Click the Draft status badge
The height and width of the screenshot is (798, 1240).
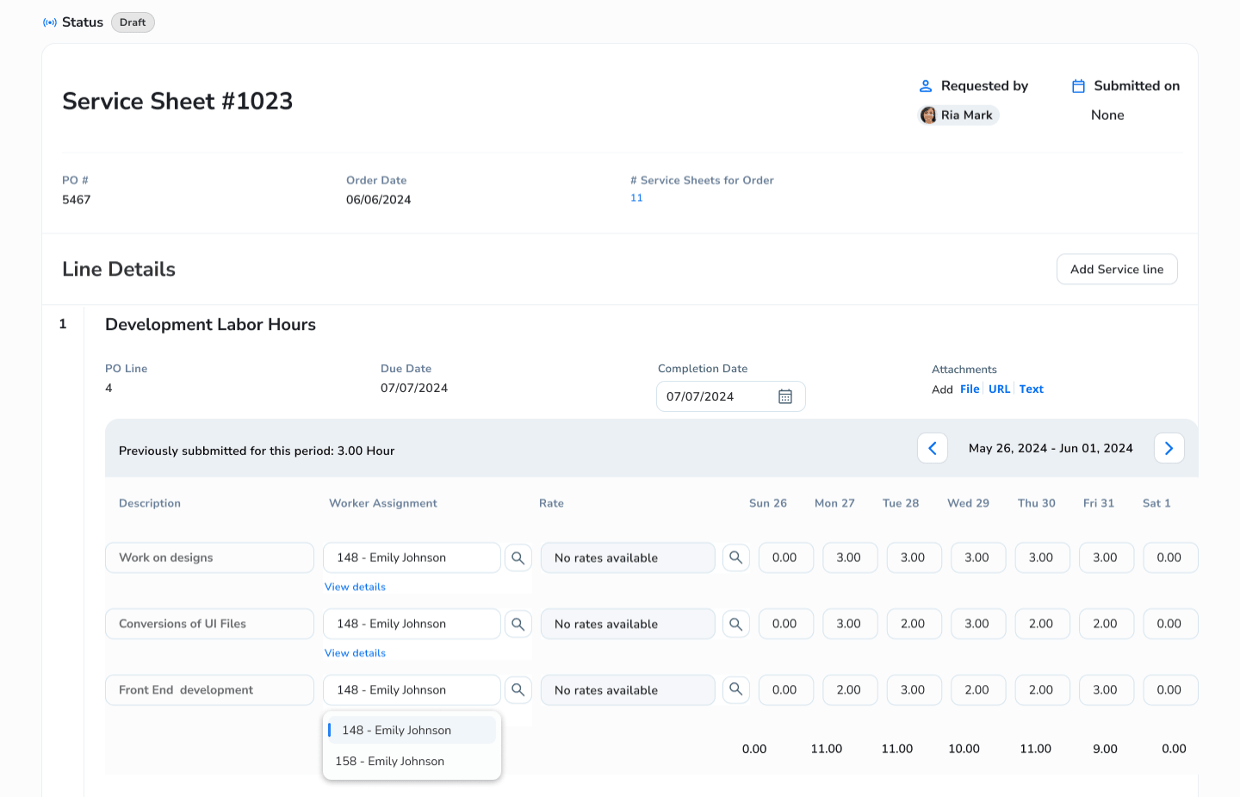pos(133,22)
